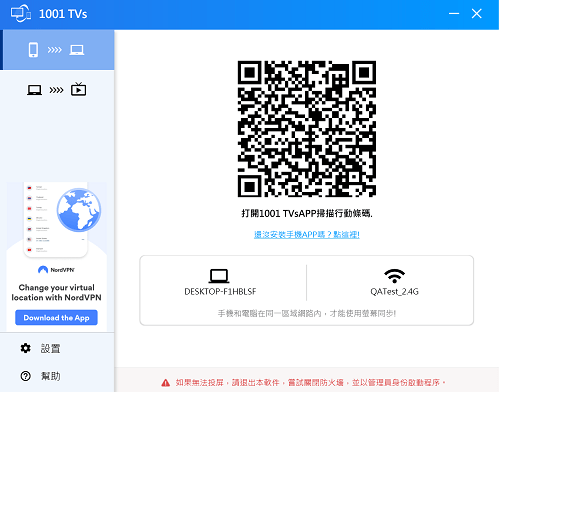Image resolution: width=577 pixels, height=532 pixels.
Task: Click the 1001 TVs title text
Action: [63, 14]
